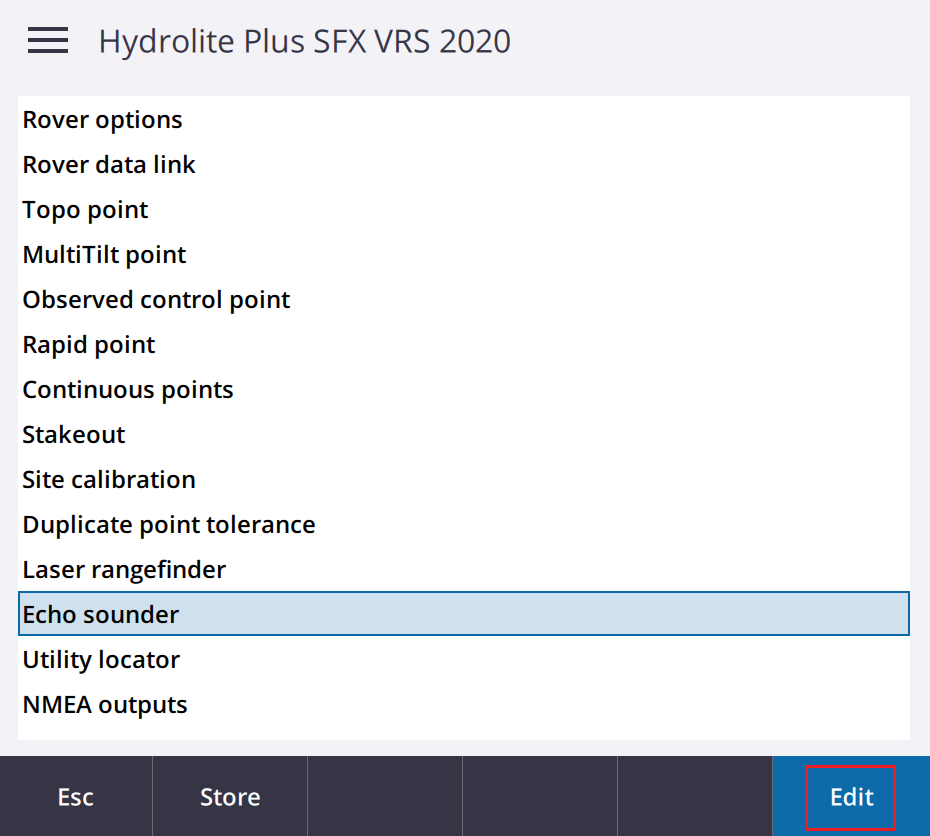This screenshot has height=836, width=930.
Task: Open Site calibration list item
Action: [x=464, y=480]
